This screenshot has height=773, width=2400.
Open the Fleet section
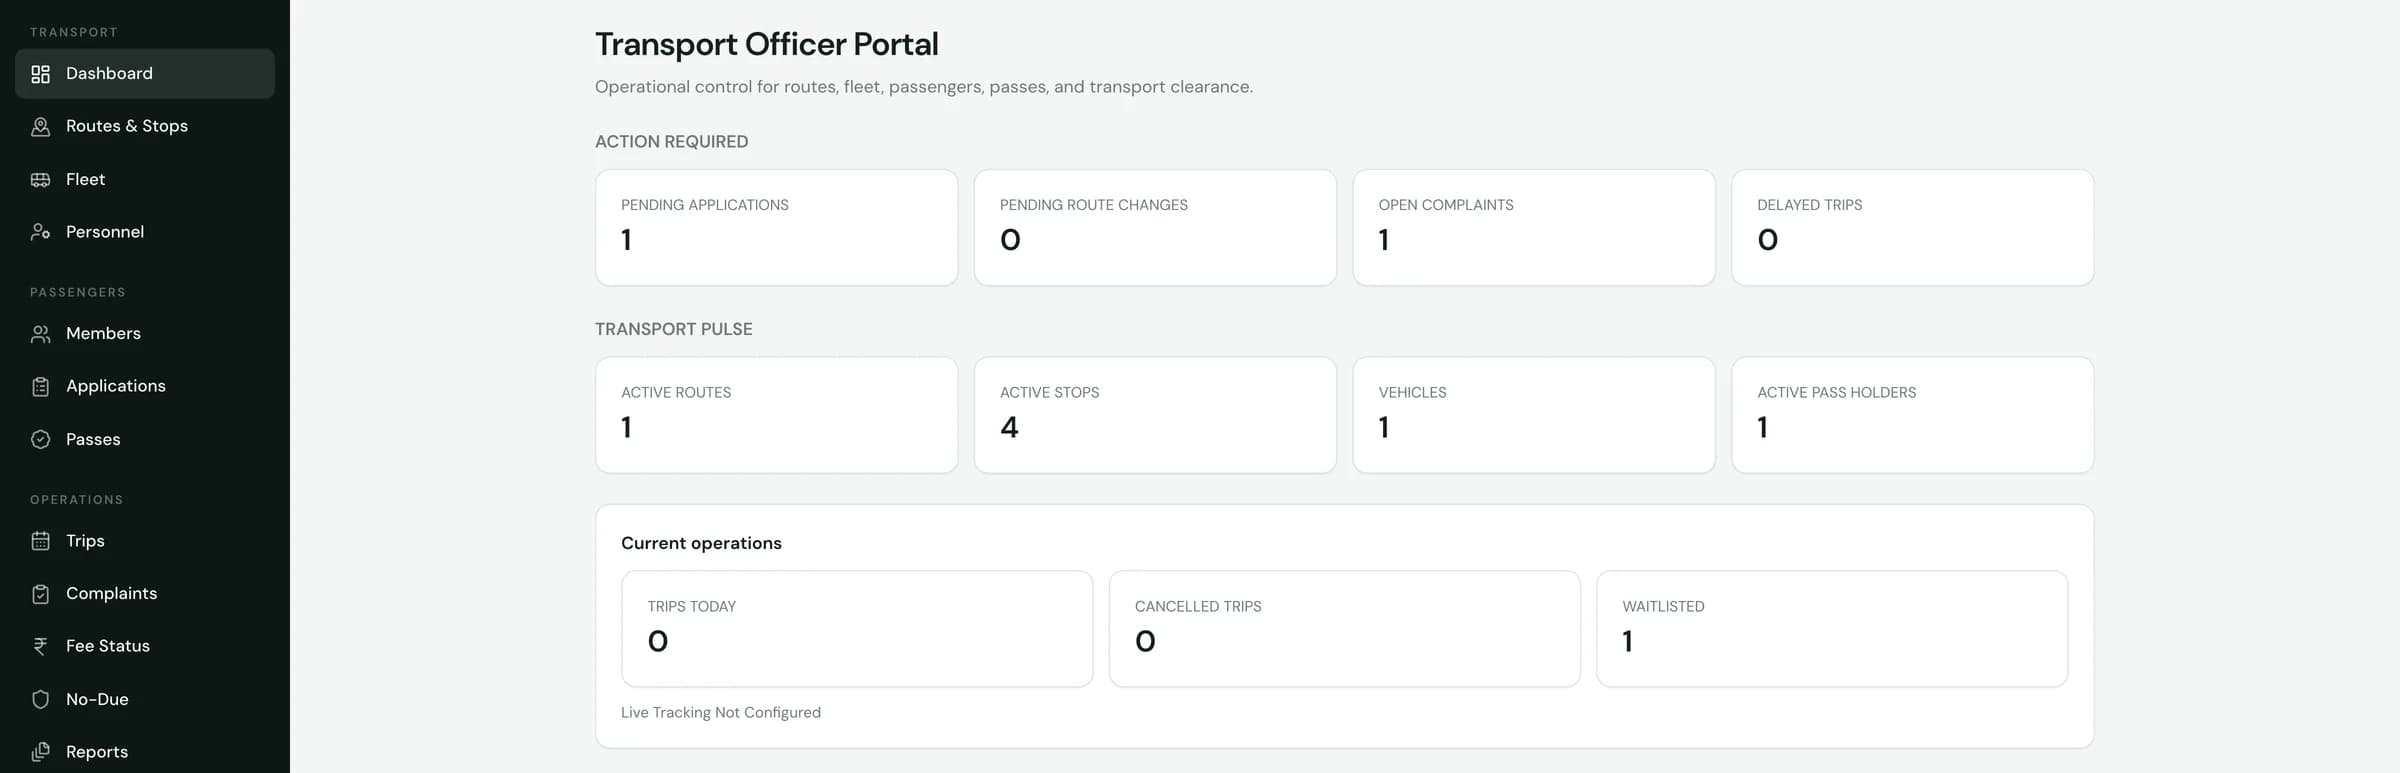(145, 180)
